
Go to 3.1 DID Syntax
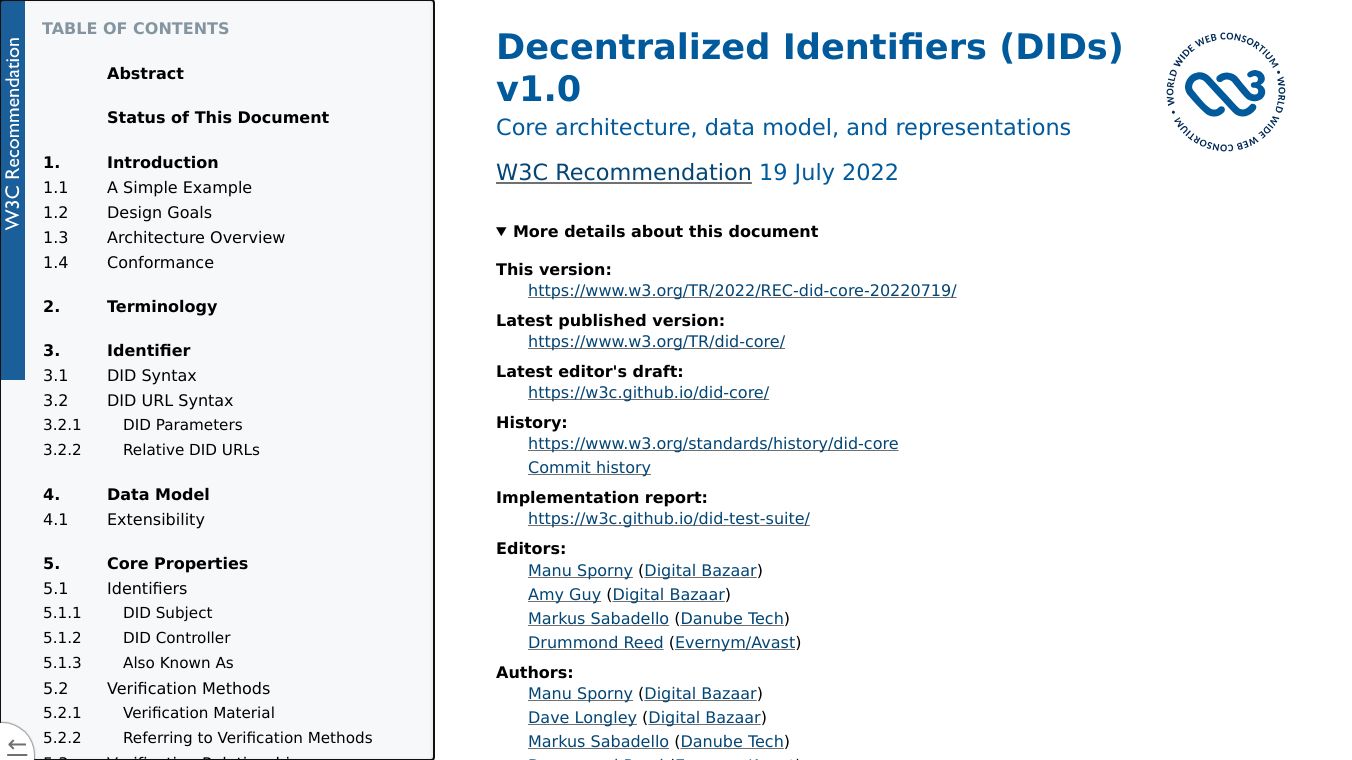(x=120, y=375)
